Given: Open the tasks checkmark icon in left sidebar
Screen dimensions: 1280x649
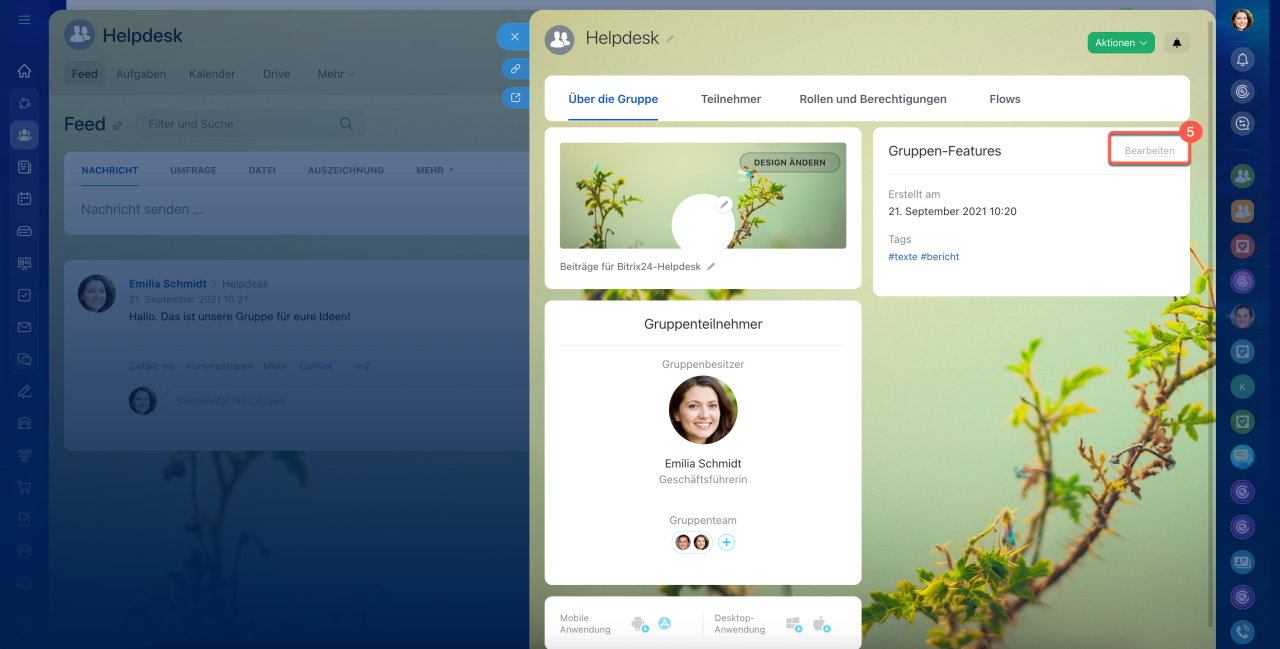Looking at the screenshot, I should tap(24, 295).
